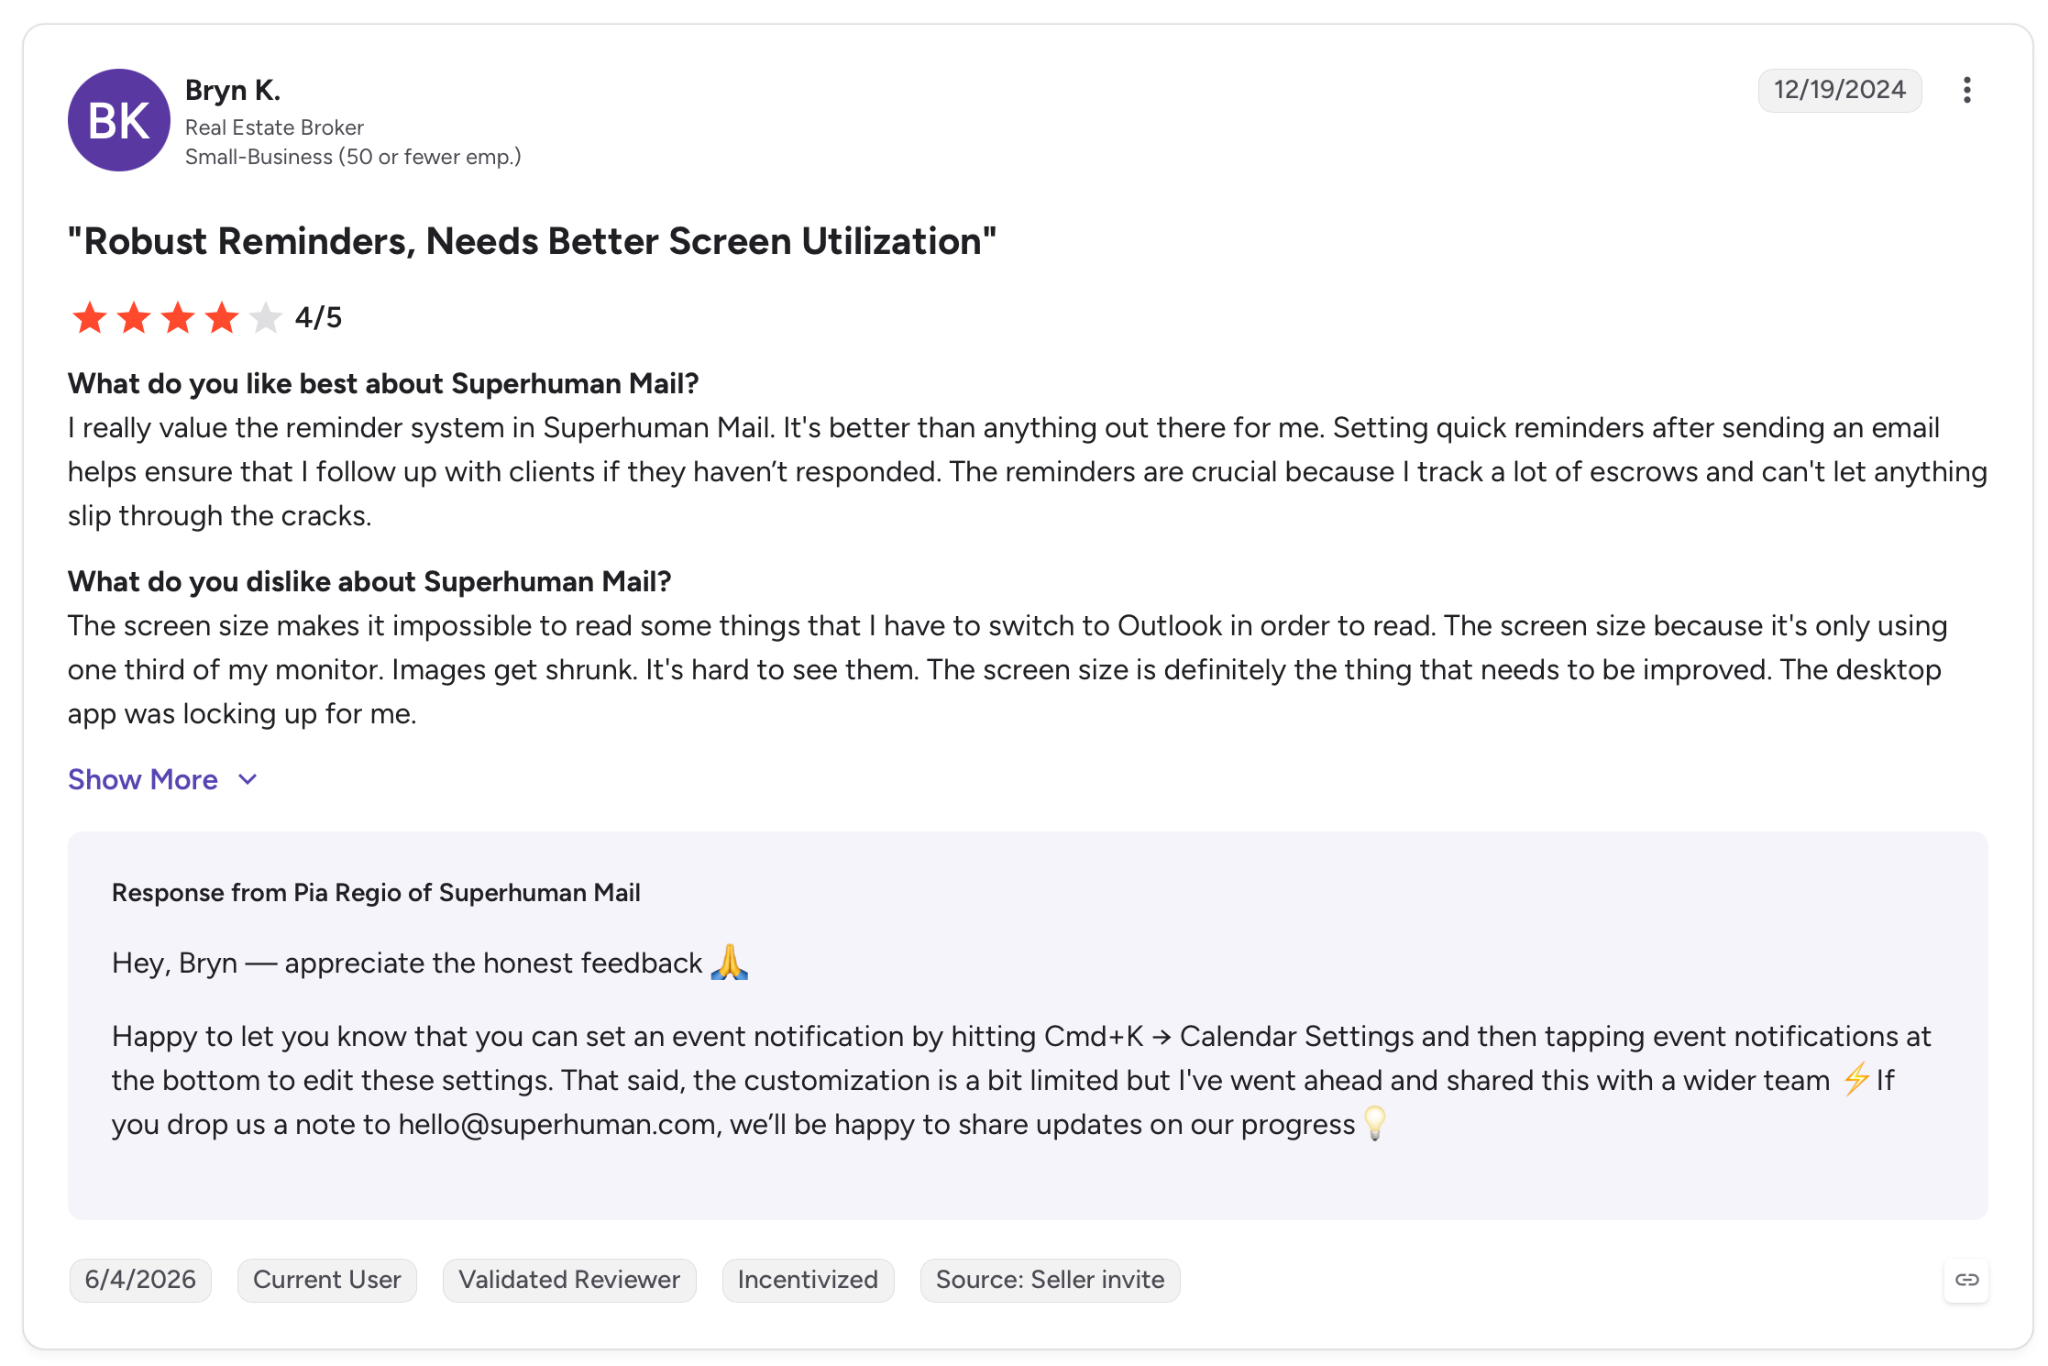Select the Current User tag

pyautogui.click(x=327, y=1280)
